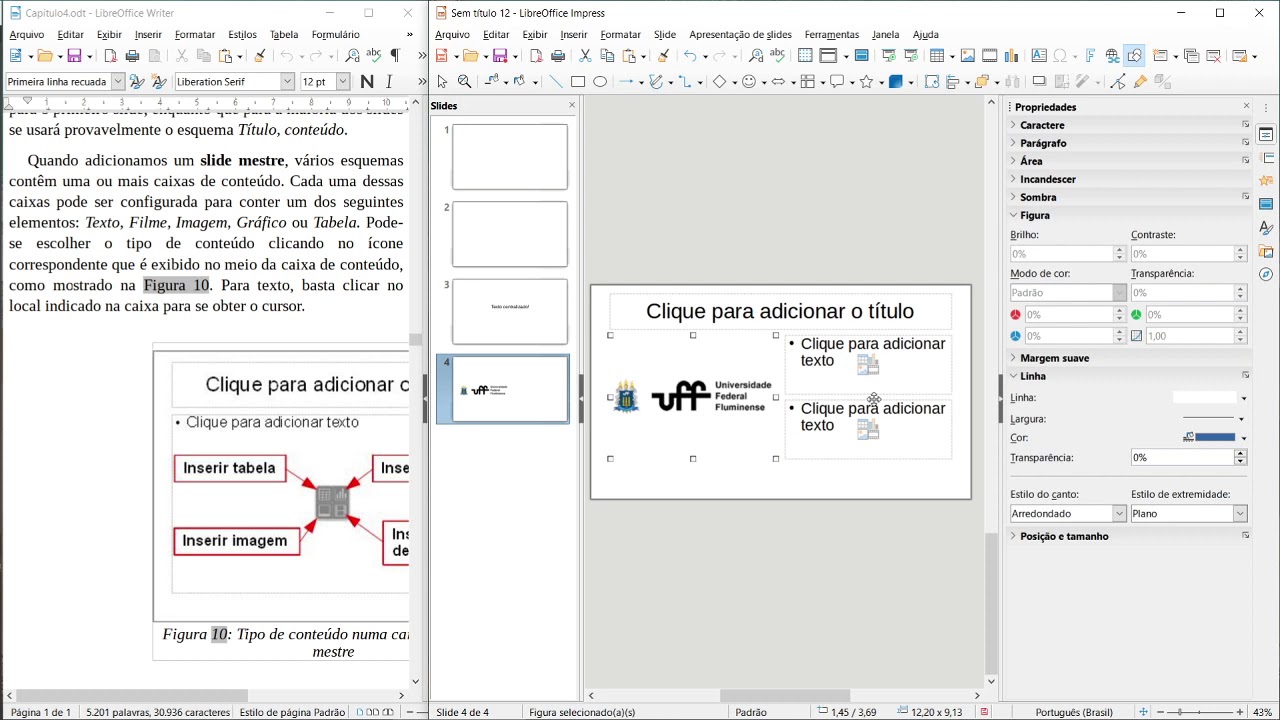Click the line Transparência 0% field
The image size is (1280, 720).
1182,457
